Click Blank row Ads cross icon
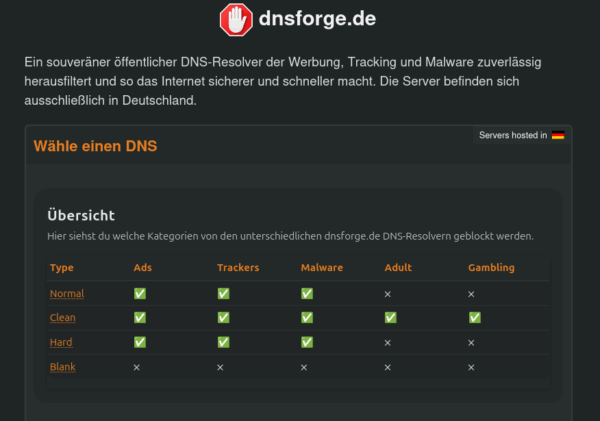 click(x=138, y=367)
